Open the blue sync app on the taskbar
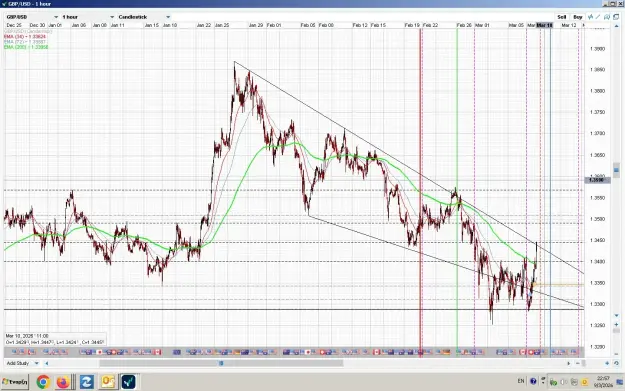625x391 pixels. [86, 382]
